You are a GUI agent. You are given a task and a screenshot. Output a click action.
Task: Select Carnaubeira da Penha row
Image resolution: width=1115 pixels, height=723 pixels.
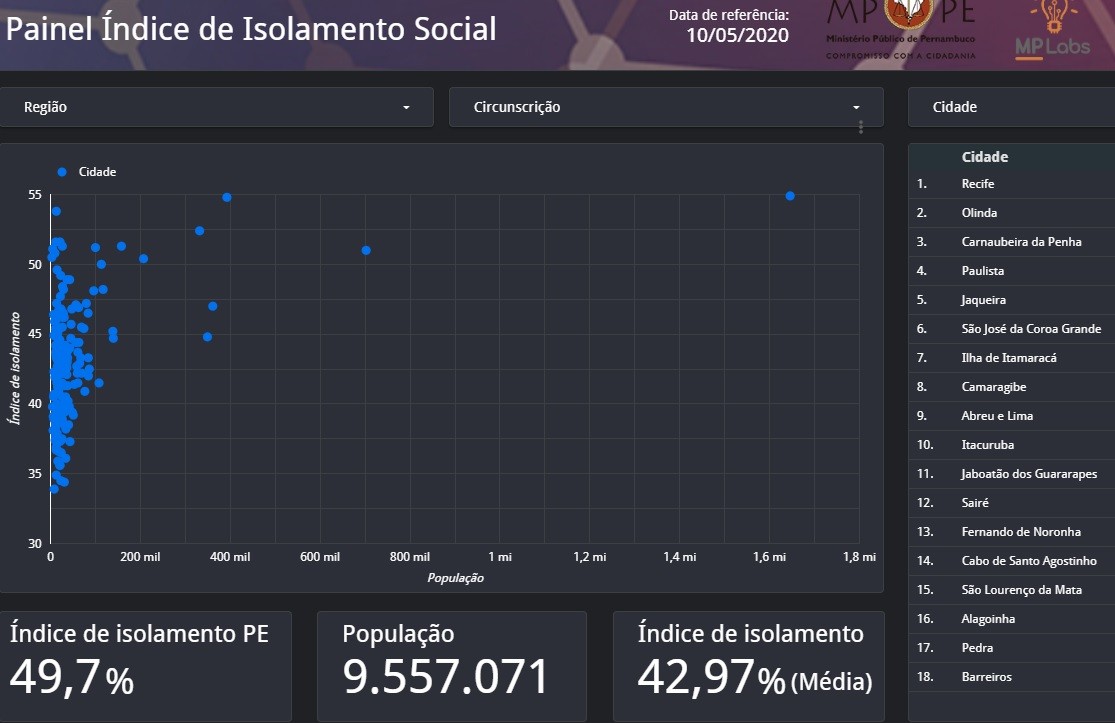[x=1011, y=242]
